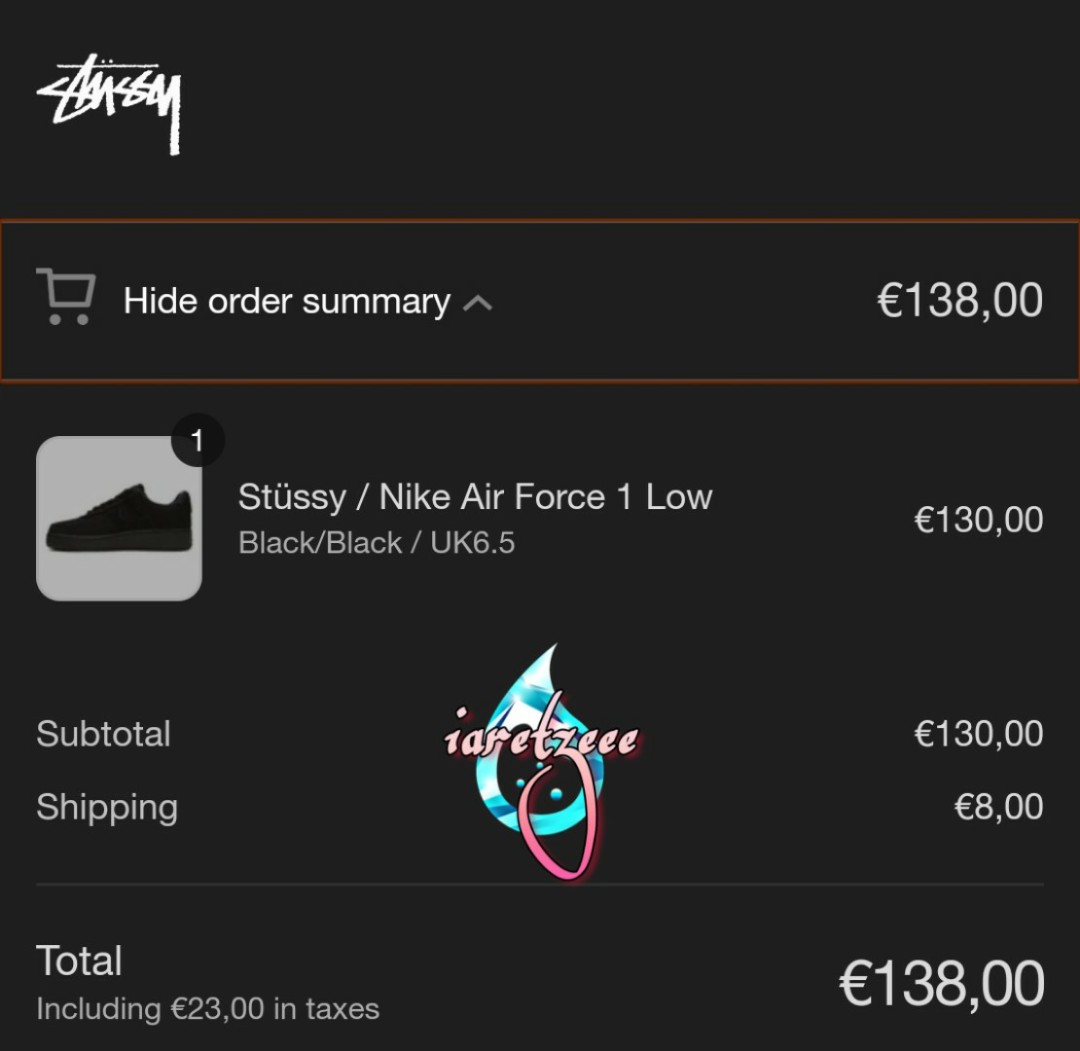
Task: Click the Subtotal label
Action: point(104,734)
